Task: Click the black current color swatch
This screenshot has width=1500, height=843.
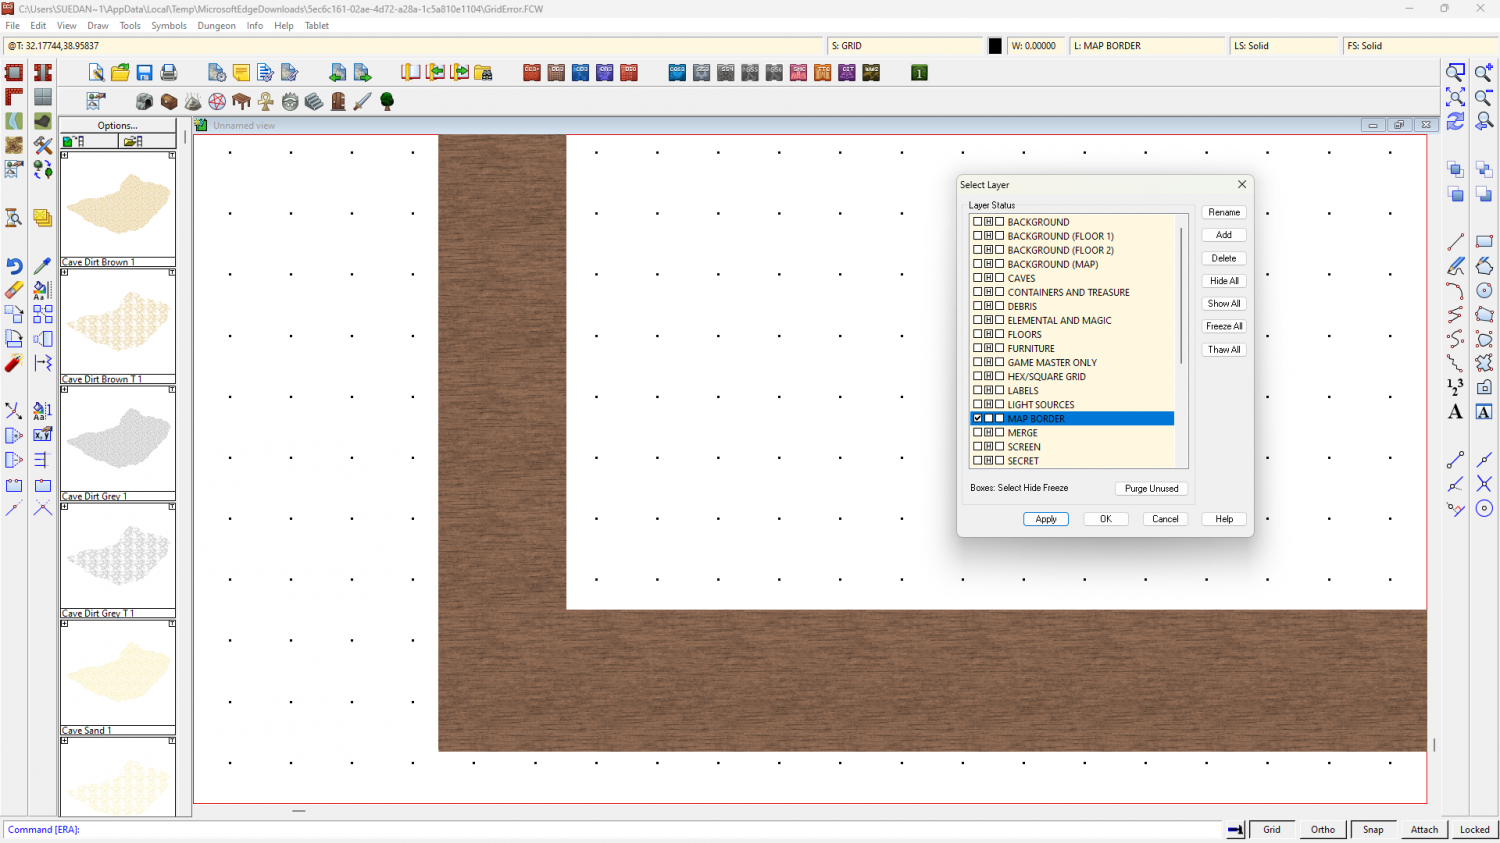Action: pyautogui.click(x=995, y=46)
